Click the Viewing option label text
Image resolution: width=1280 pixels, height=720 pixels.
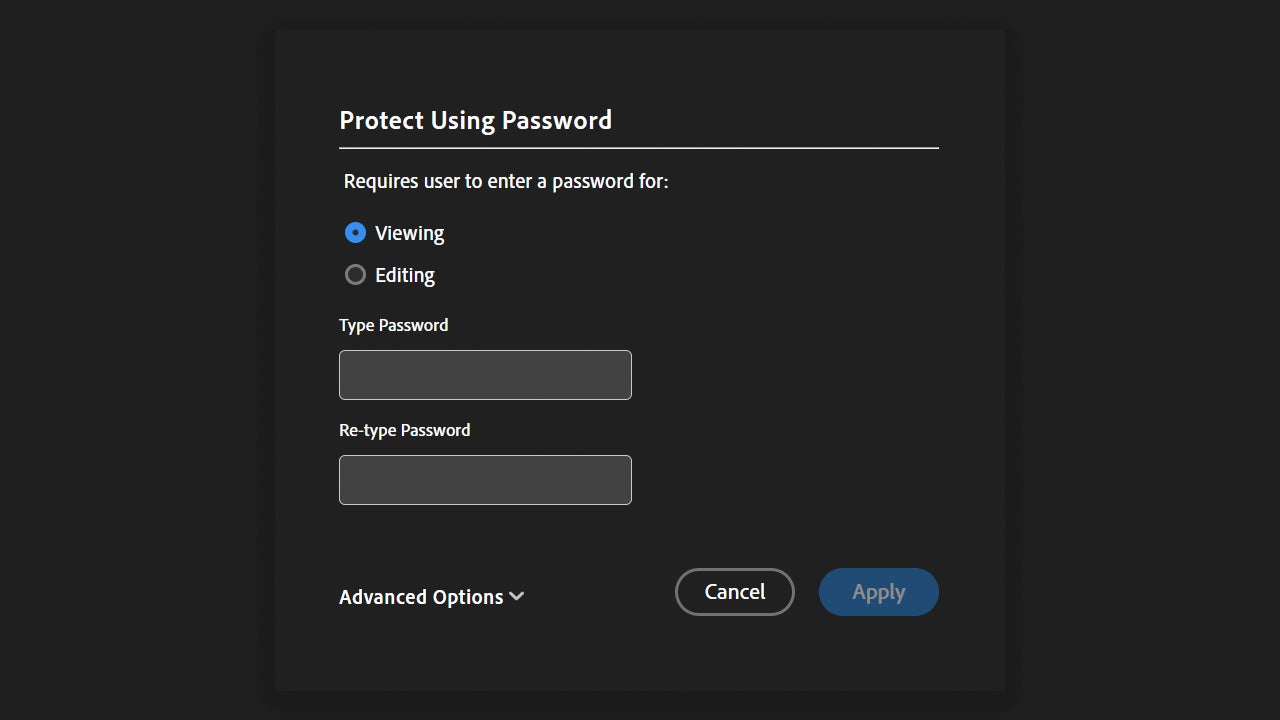click(x=409, y=233)
